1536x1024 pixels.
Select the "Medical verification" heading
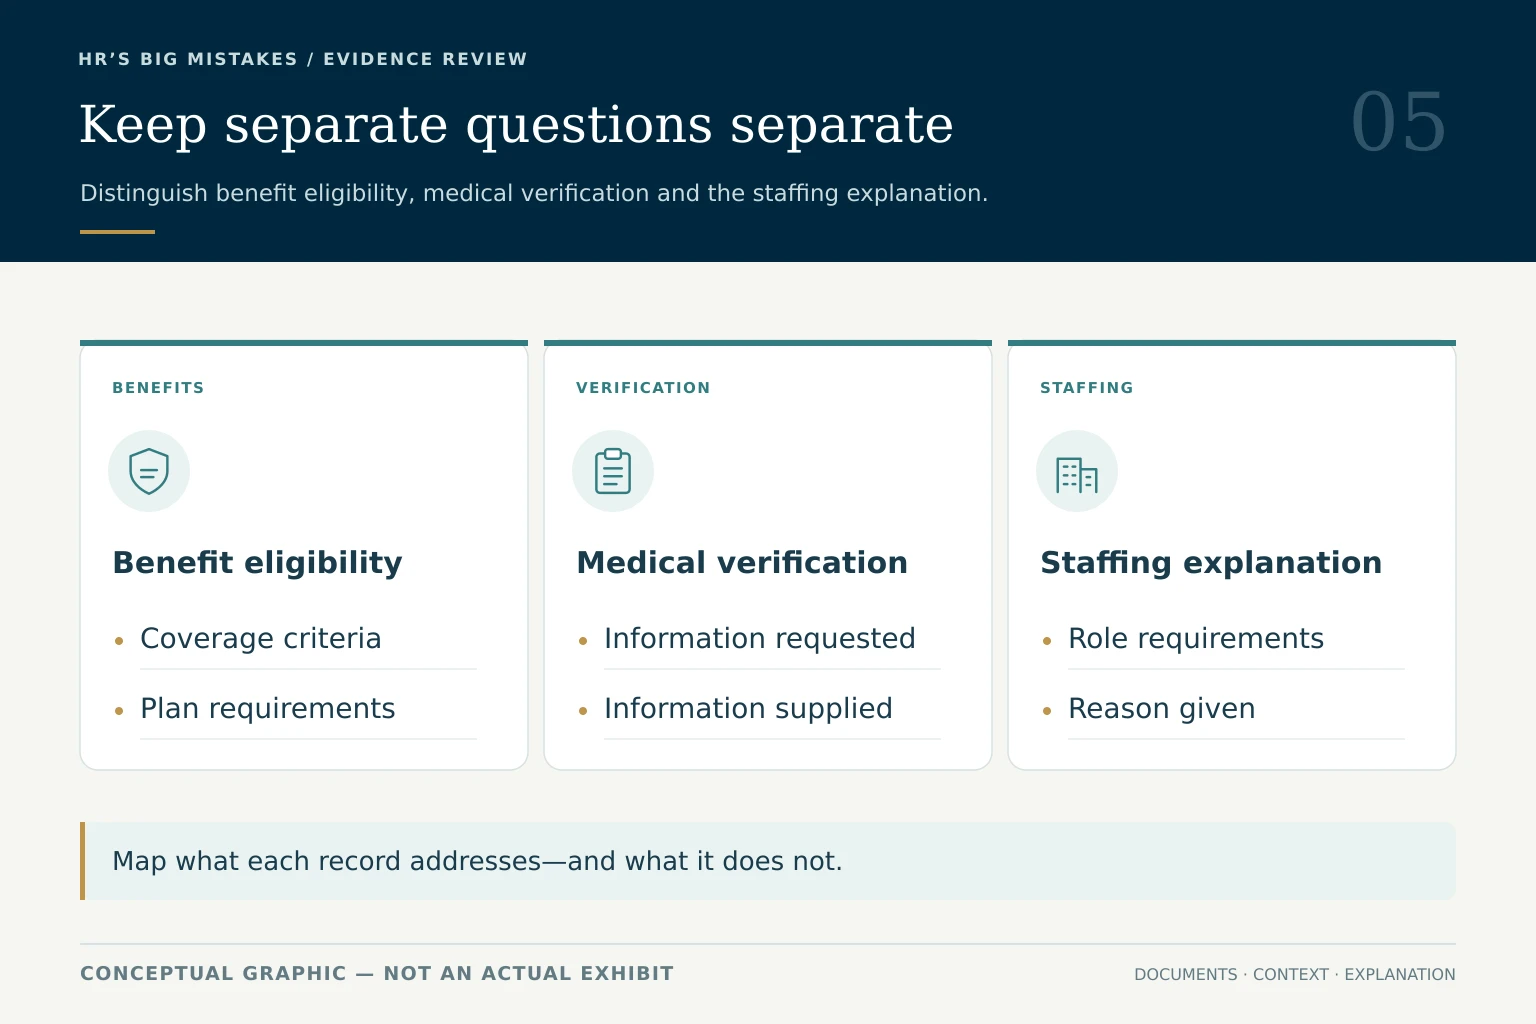coord(742,563)
